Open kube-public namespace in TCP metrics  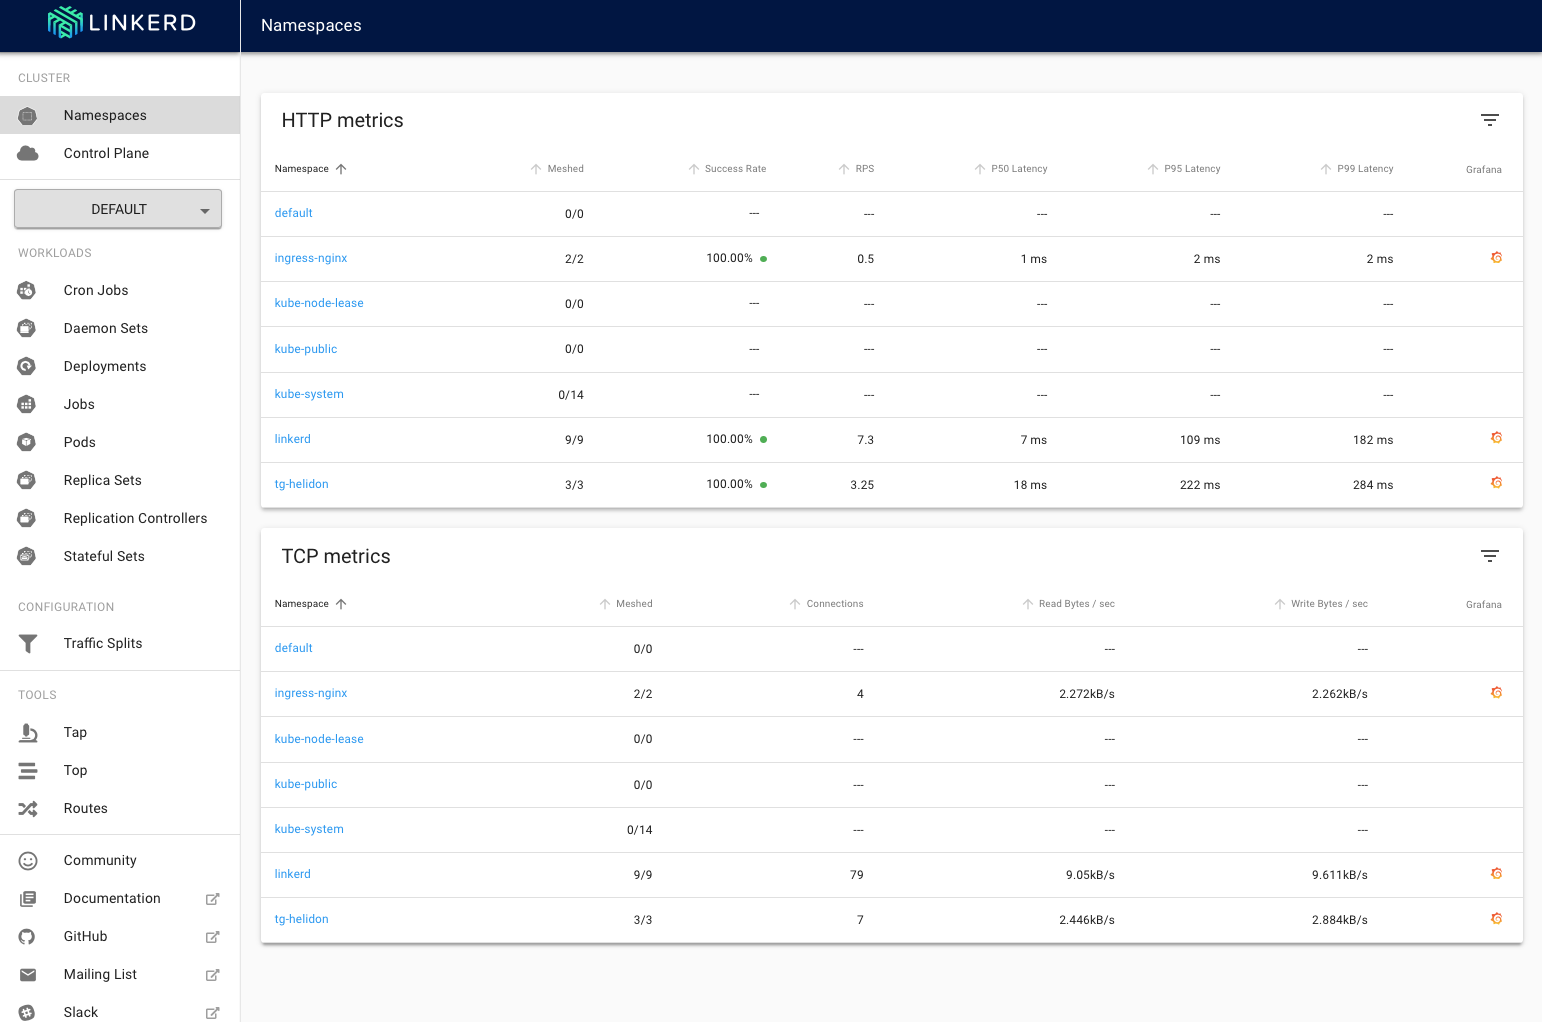click(306, 784)
